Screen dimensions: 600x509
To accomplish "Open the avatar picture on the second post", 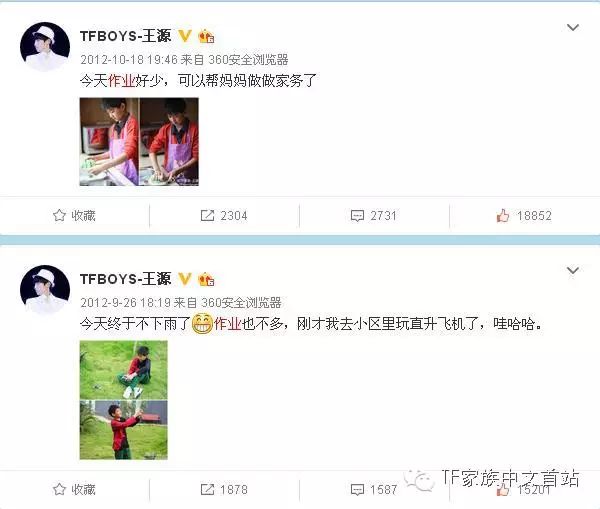I will point(45,290).
